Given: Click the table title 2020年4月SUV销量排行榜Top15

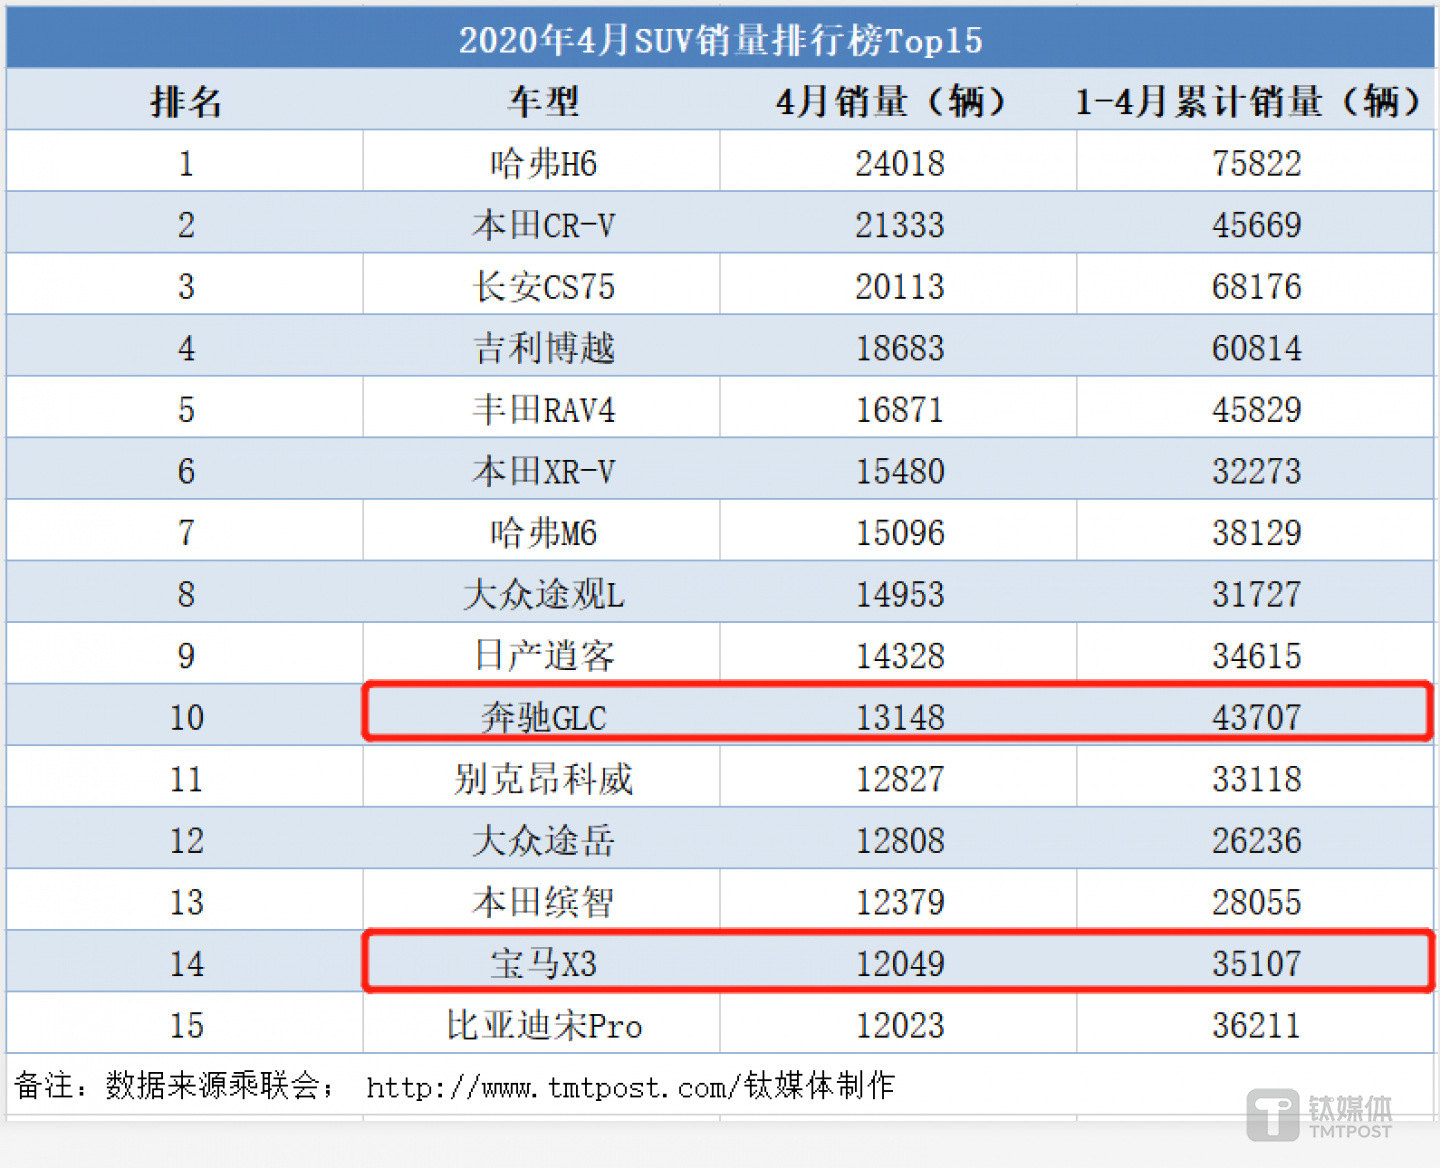Looking at the screenshot, I should click(720, 40).
